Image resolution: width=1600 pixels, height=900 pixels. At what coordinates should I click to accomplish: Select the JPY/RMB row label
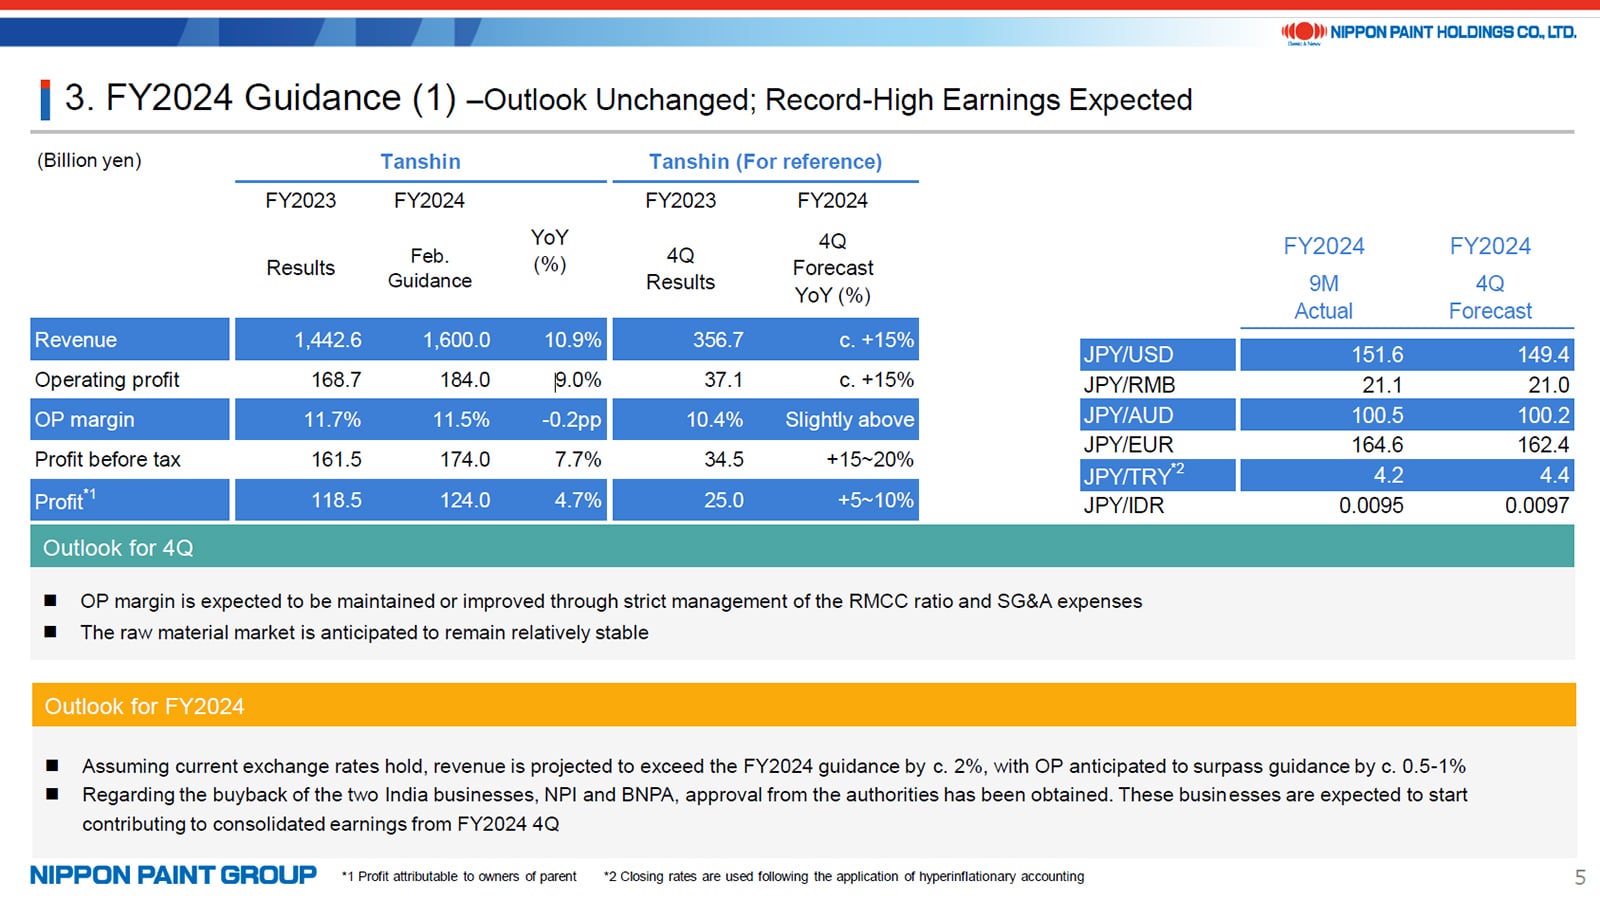1129,385
